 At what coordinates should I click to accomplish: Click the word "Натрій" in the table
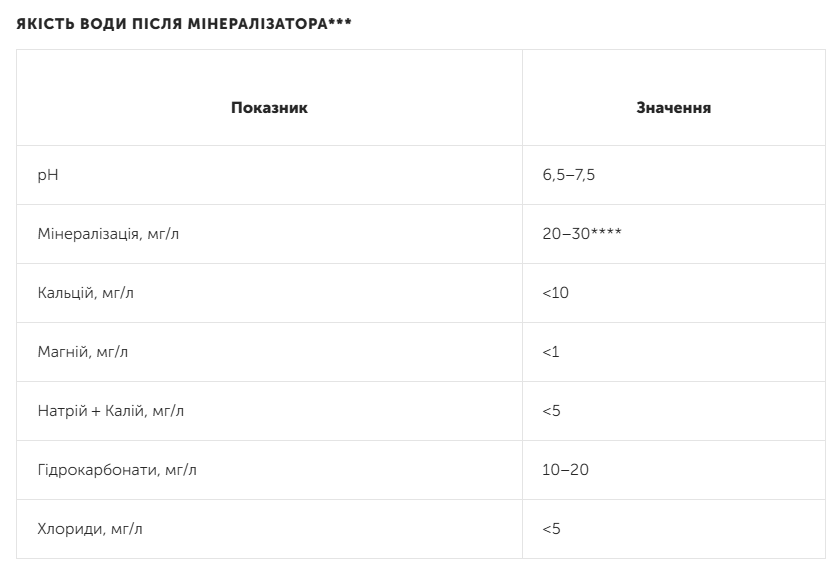click(x=59, y=411)
